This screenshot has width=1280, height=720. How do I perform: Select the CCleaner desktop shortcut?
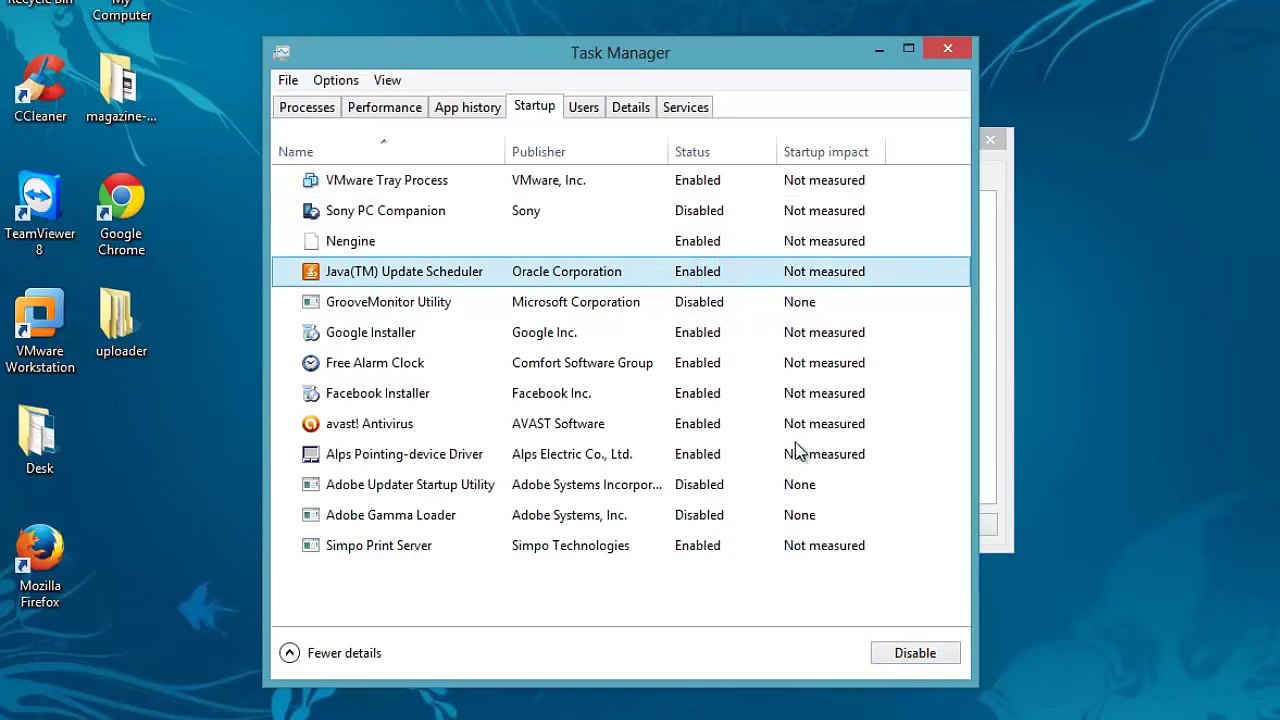click(x=40, y=90)
